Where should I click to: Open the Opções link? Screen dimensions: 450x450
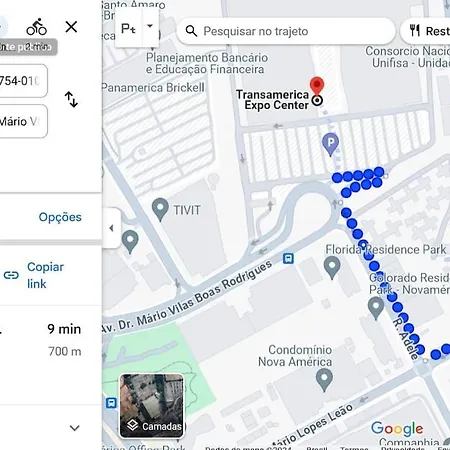[x=60, y=217]
